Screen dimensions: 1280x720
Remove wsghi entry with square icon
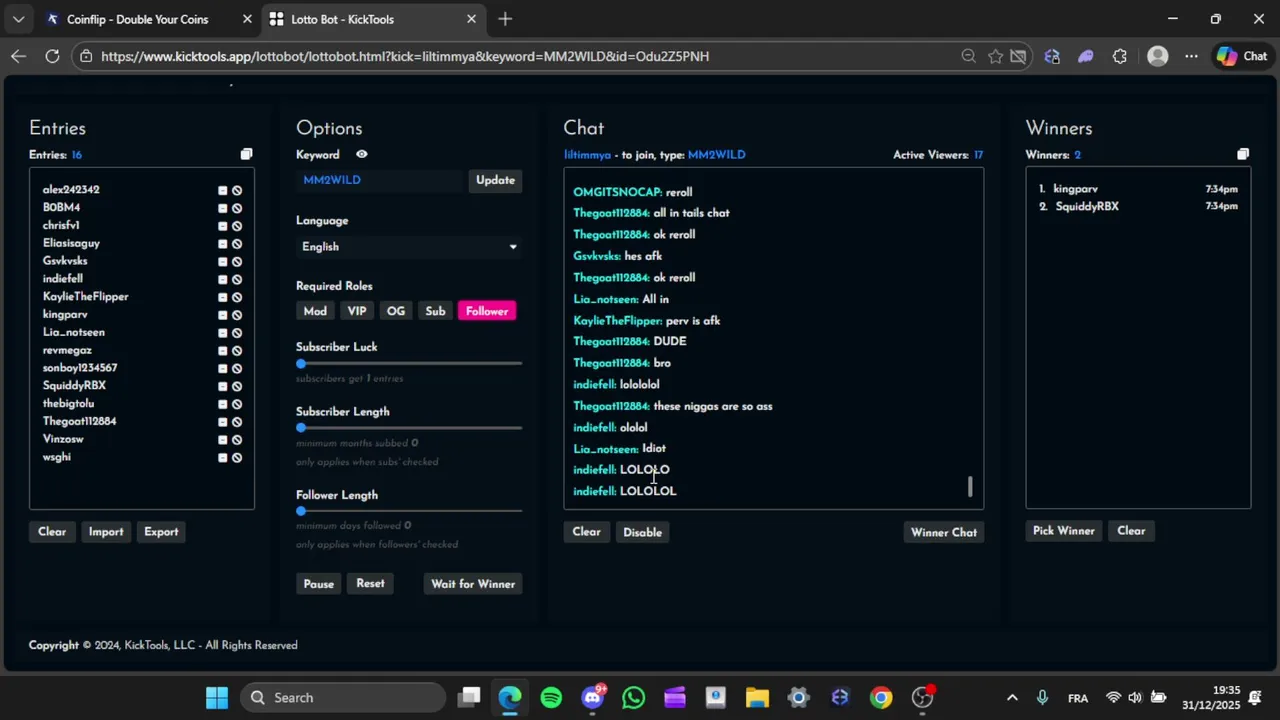[223, 458]
